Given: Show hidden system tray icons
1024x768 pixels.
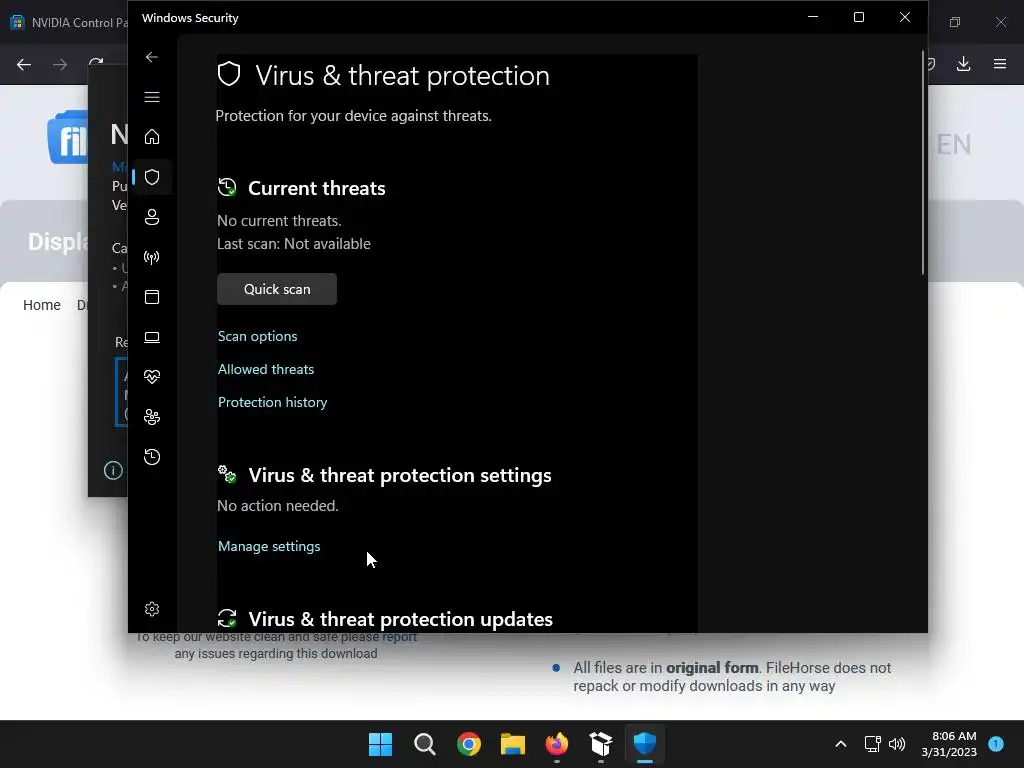Looking at the screenshot, I should [x=841, y=744].
